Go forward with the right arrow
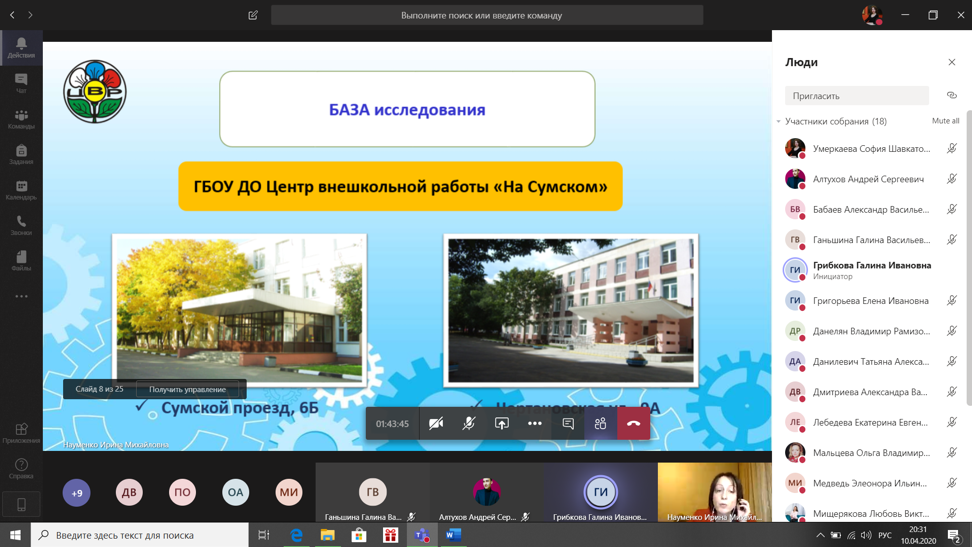The image size is (972, 547). pos(30,15)
